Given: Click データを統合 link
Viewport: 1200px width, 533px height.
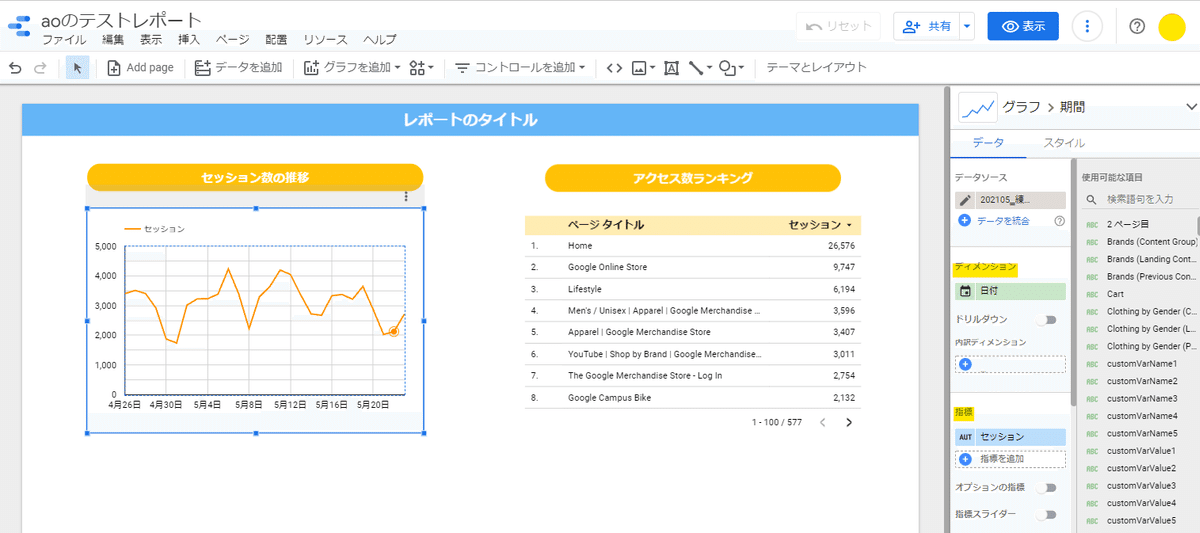Looking at the screenshot, I should 1003,221.
